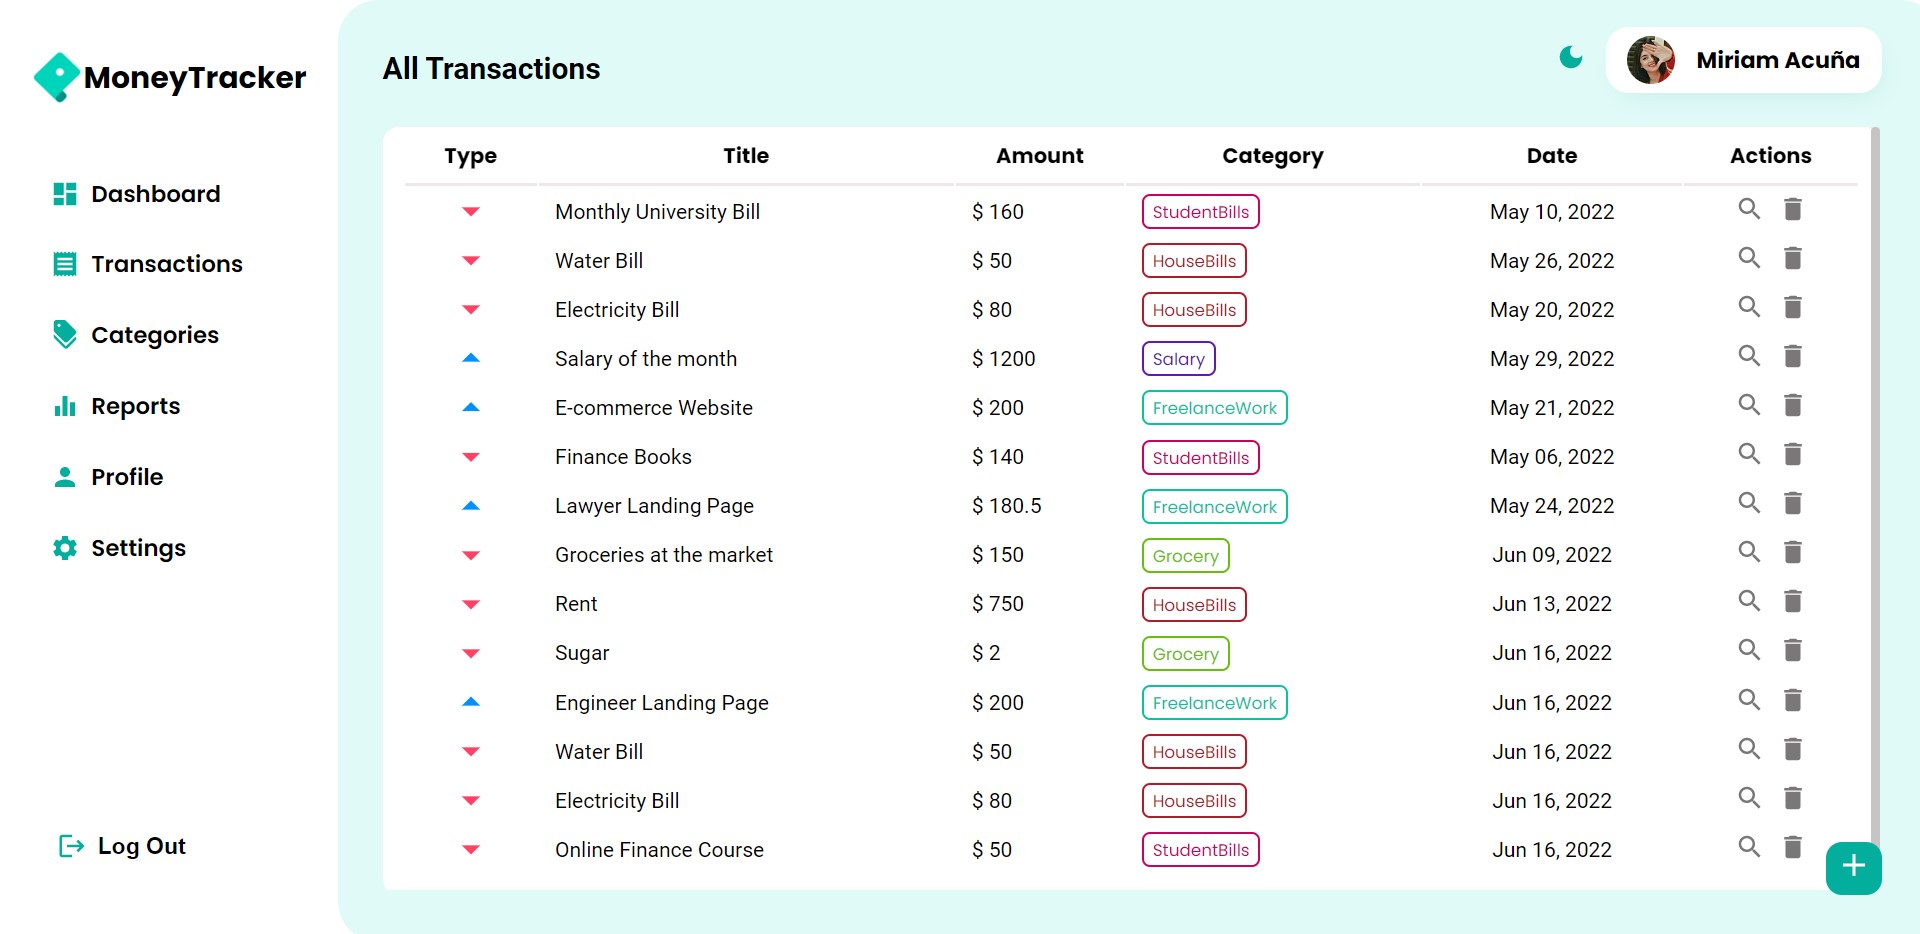Image resolution: width=1920 pixels, height=934 pixels.
Task: Delete the Salary of the month transaction
Action: 1792,356
